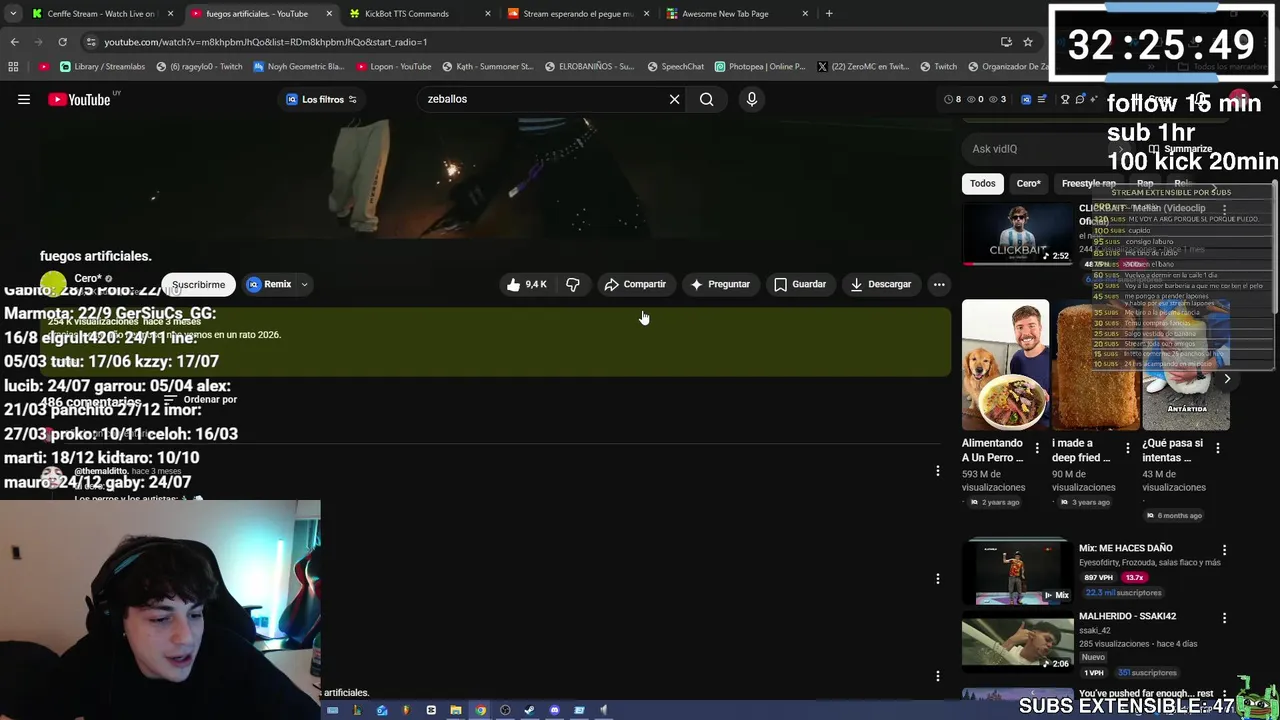Start voice search with the microphone
This screenshot has height=720, width=1280.
click(x=752, y=99)
